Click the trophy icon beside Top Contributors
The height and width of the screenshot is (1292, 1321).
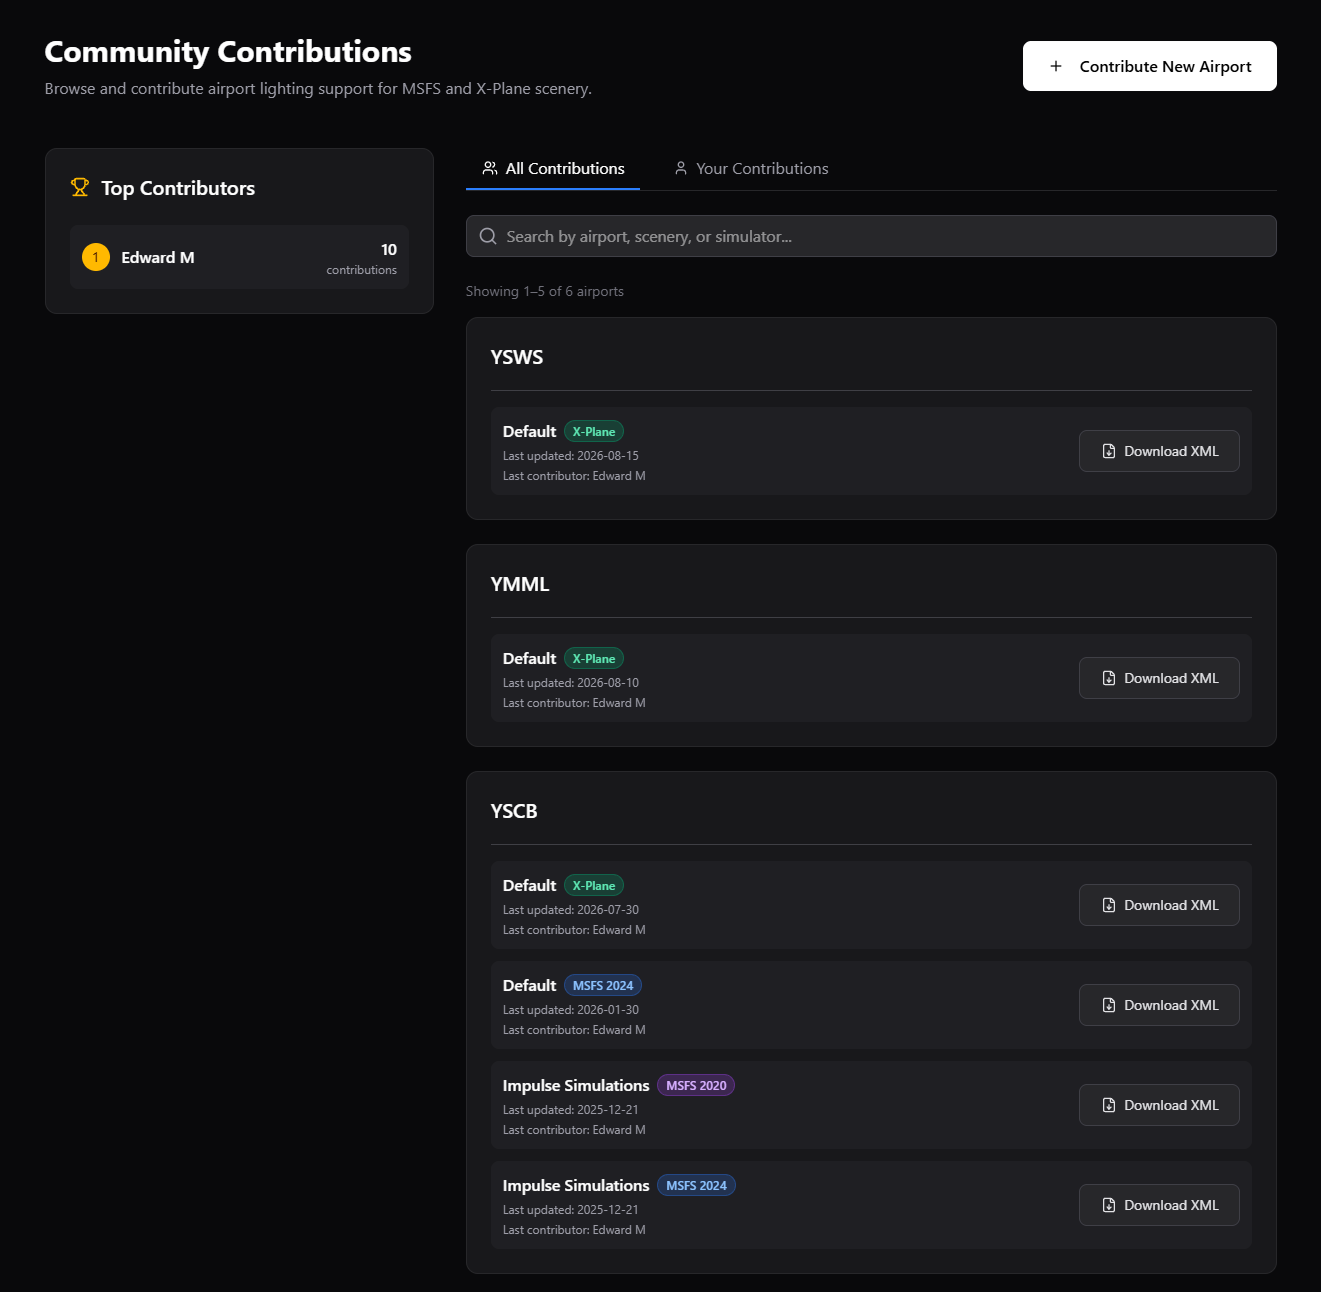click(x=80, y=187)
